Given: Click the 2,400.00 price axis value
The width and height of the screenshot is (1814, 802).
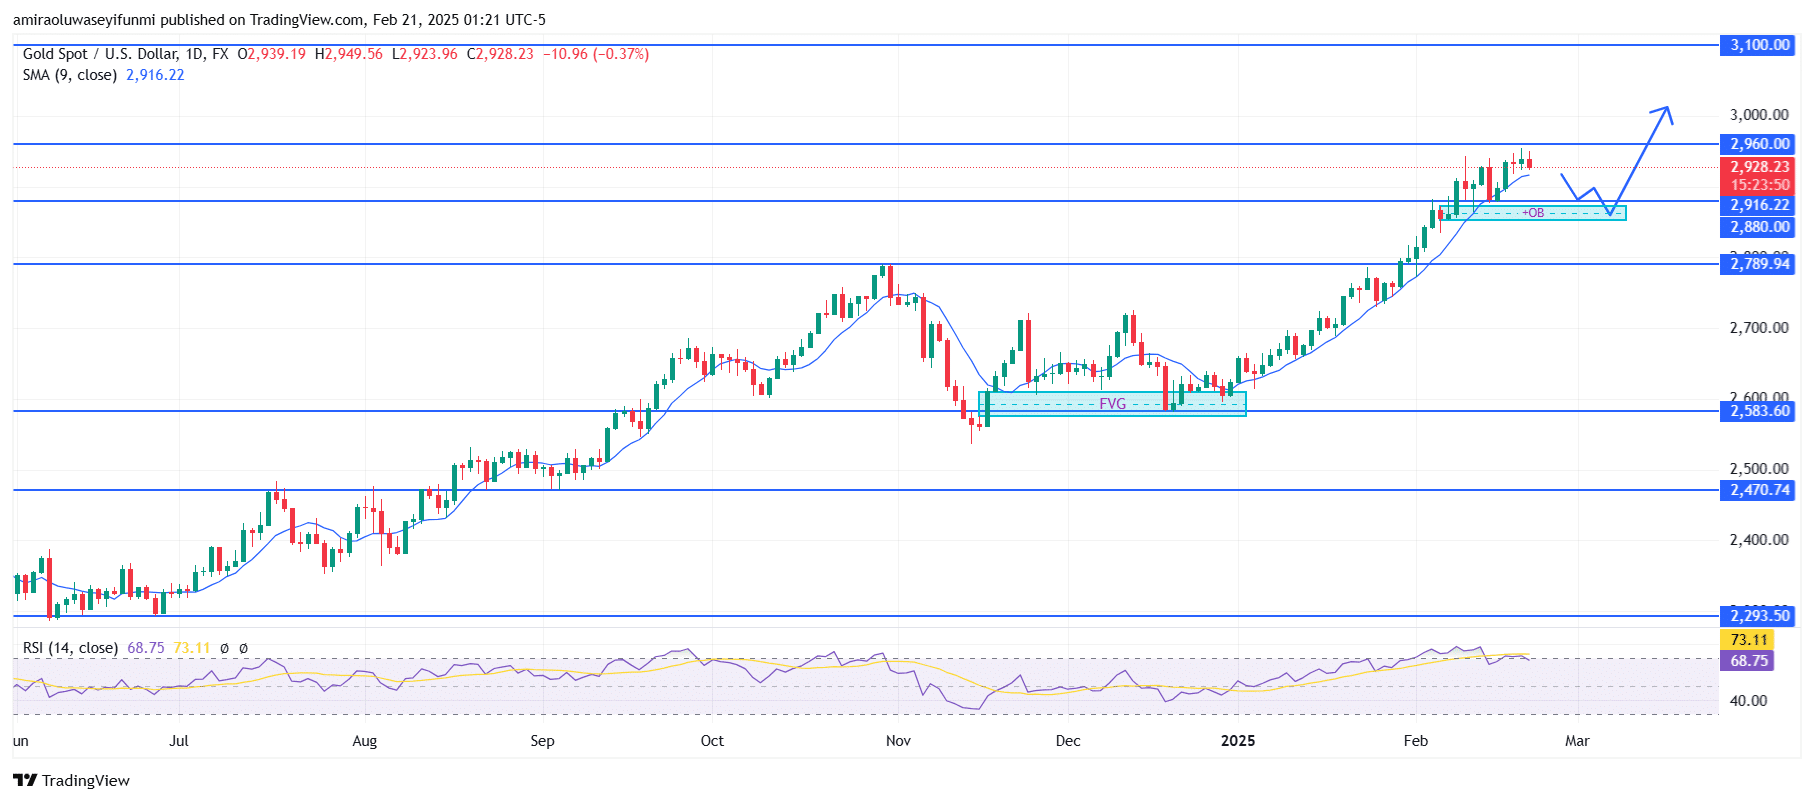Looking at the screenshot, I should [1759, 540].
